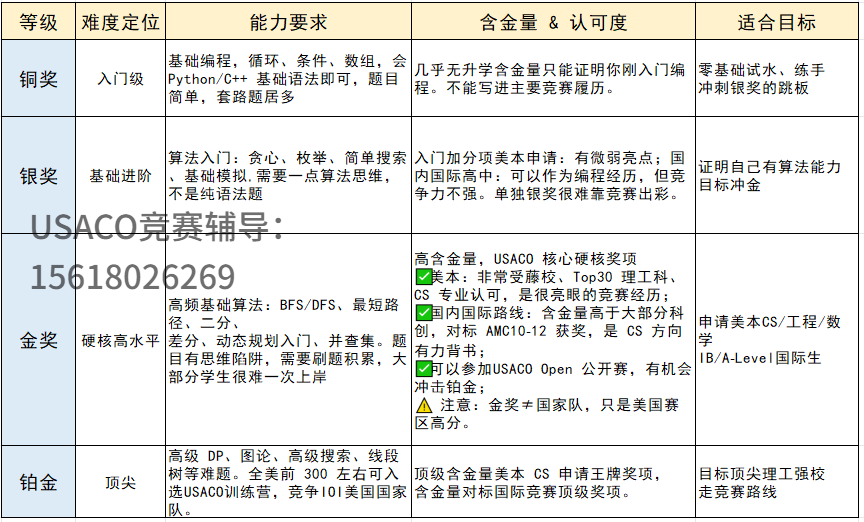
Task: Click the 基础进阶 difficulty cell
Action: tap(120, 175)
